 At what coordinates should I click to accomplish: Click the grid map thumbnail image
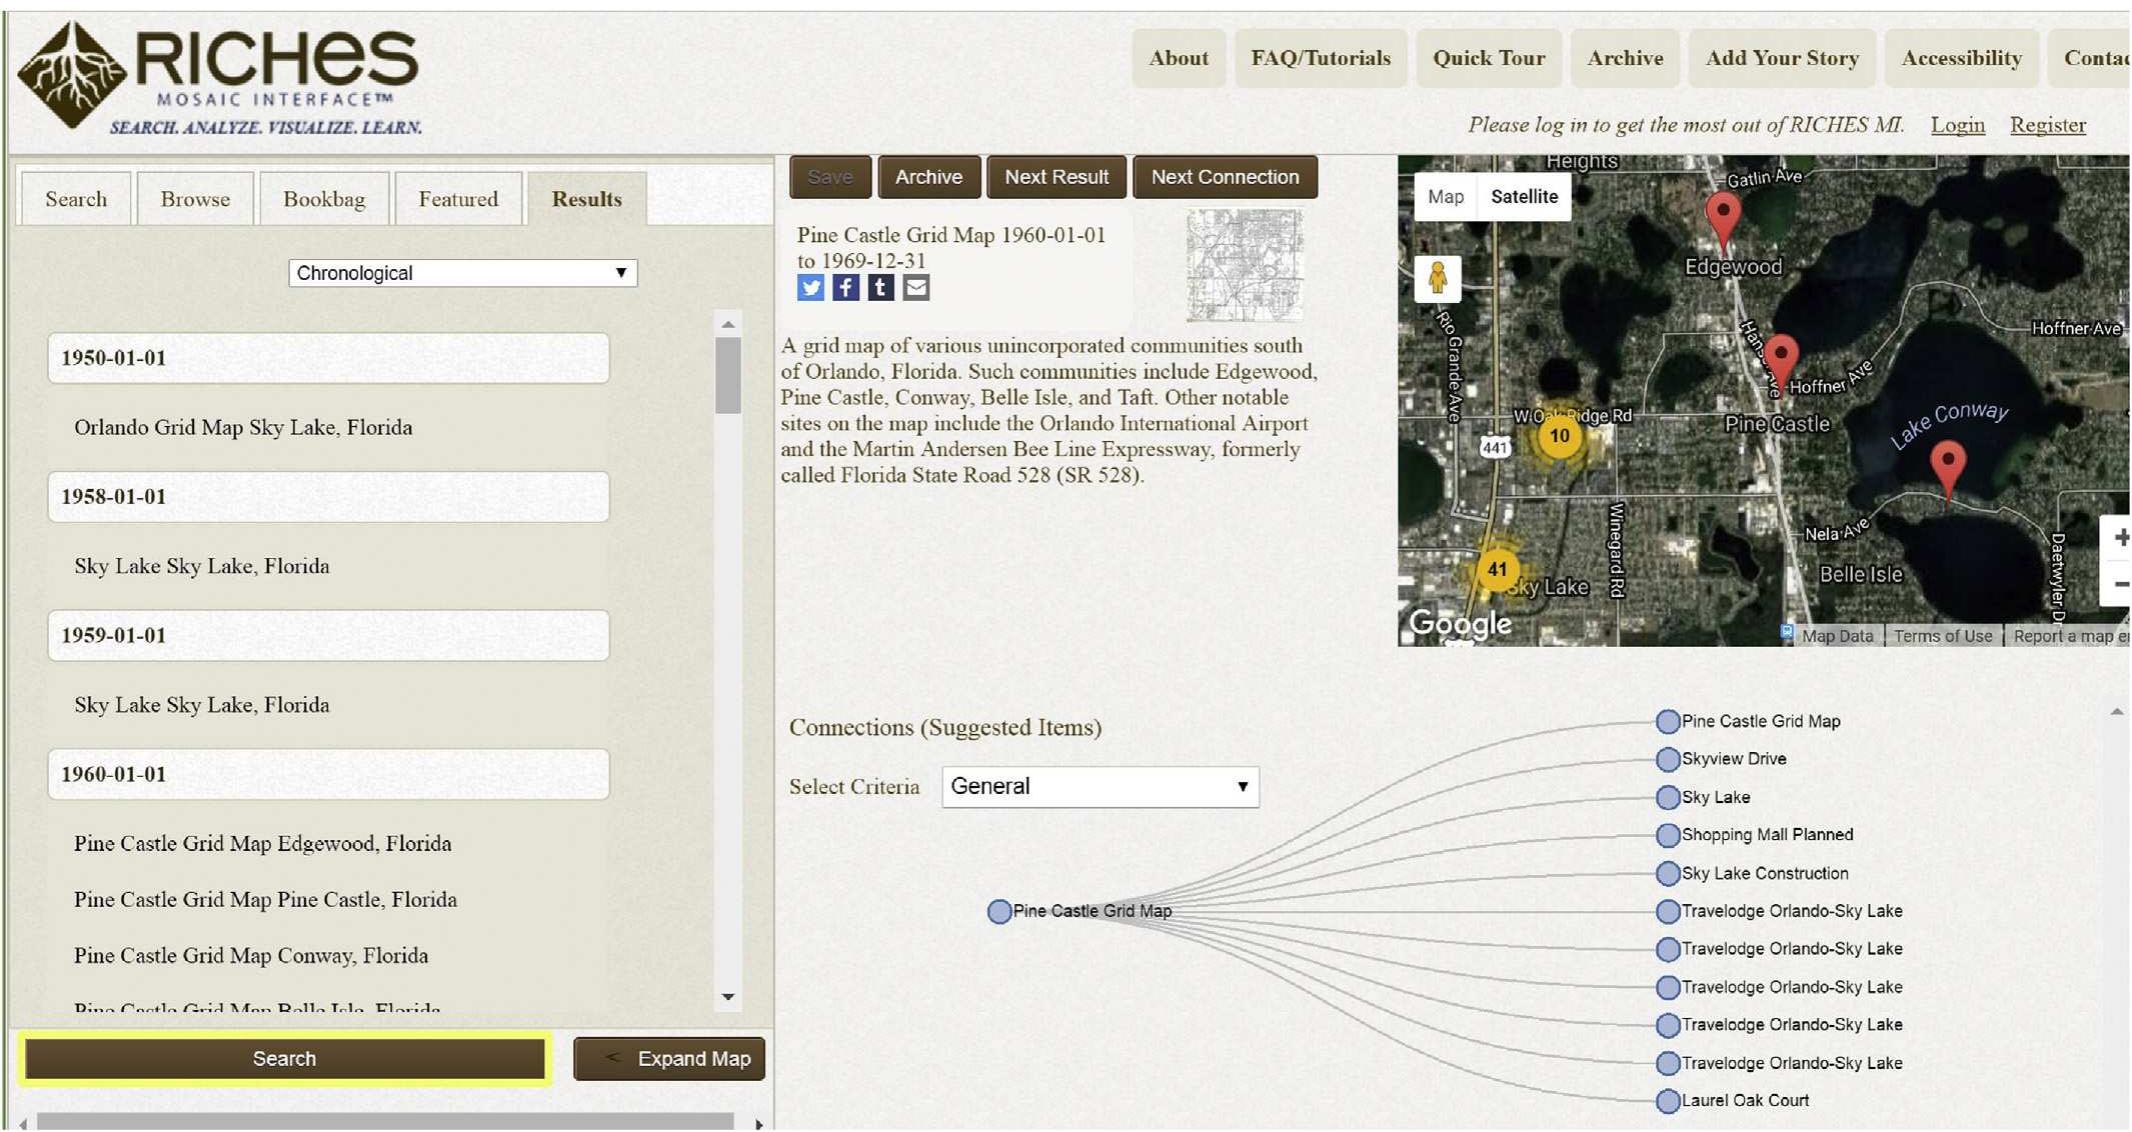click(1243, 265)
